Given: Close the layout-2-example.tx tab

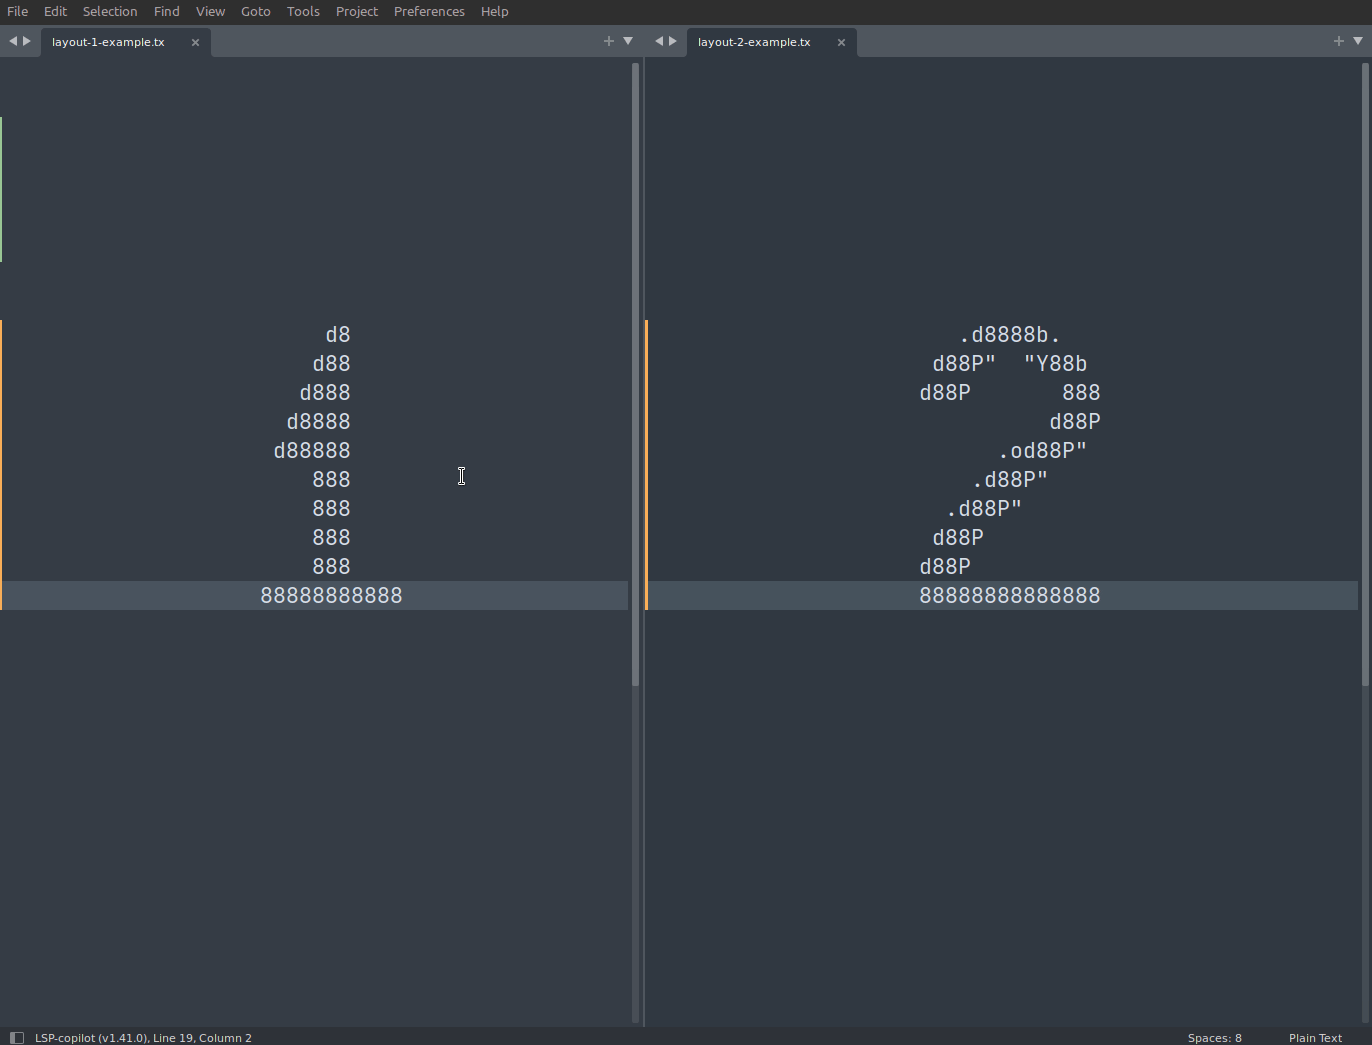Looking at the screenshot, I should coord(841,42).
